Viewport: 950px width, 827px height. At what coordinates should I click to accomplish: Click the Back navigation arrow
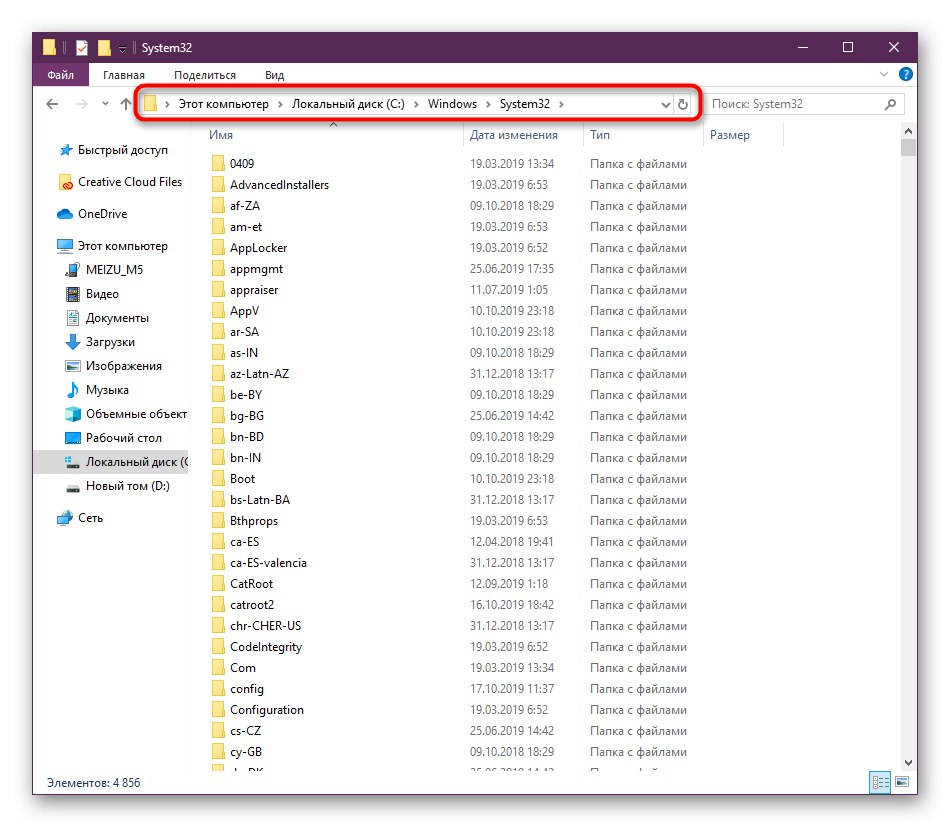pyautogui.click(x=52, y=104)
